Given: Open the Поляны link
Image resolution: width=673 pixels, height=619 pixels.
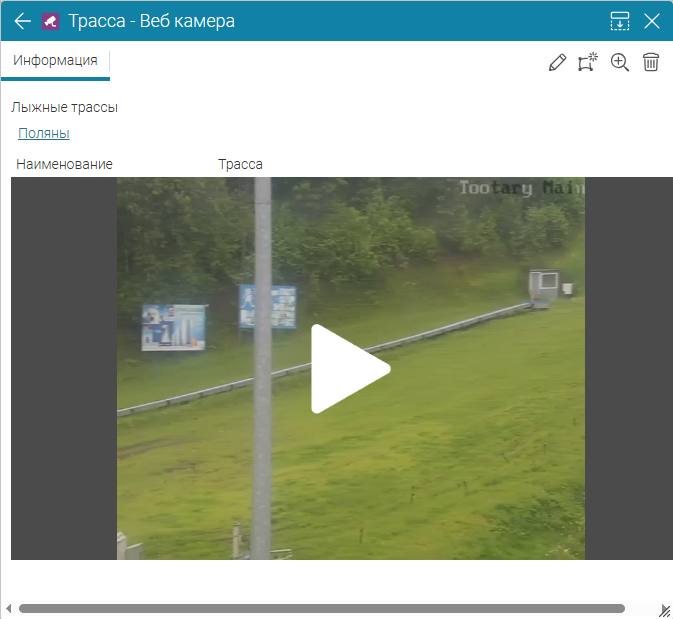Looking at the screenshot, I should [x=43, y=133].
